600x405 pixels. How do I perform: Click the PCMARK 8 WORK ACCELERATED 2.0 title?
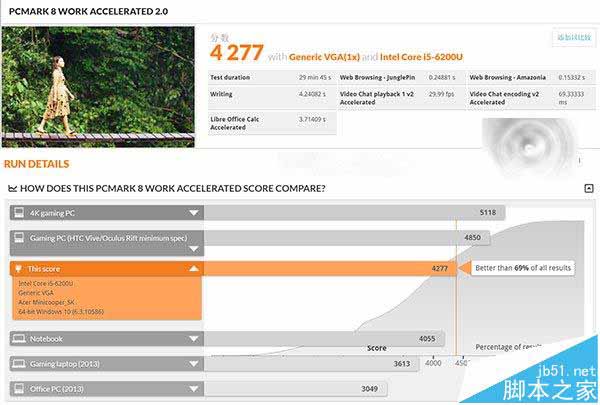(x=88, y=11)
